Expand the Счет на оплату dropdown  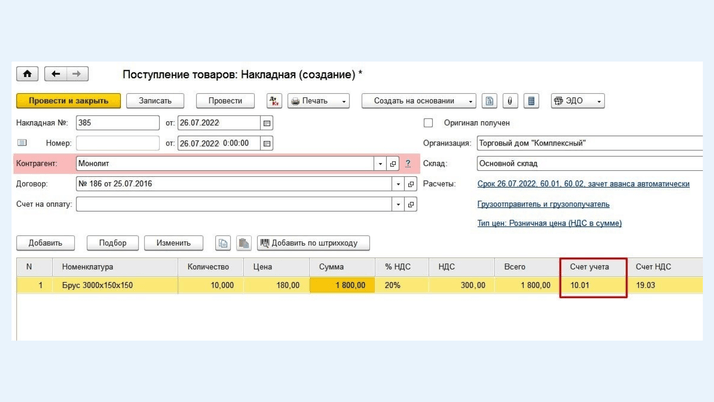[x=398, y=204]
